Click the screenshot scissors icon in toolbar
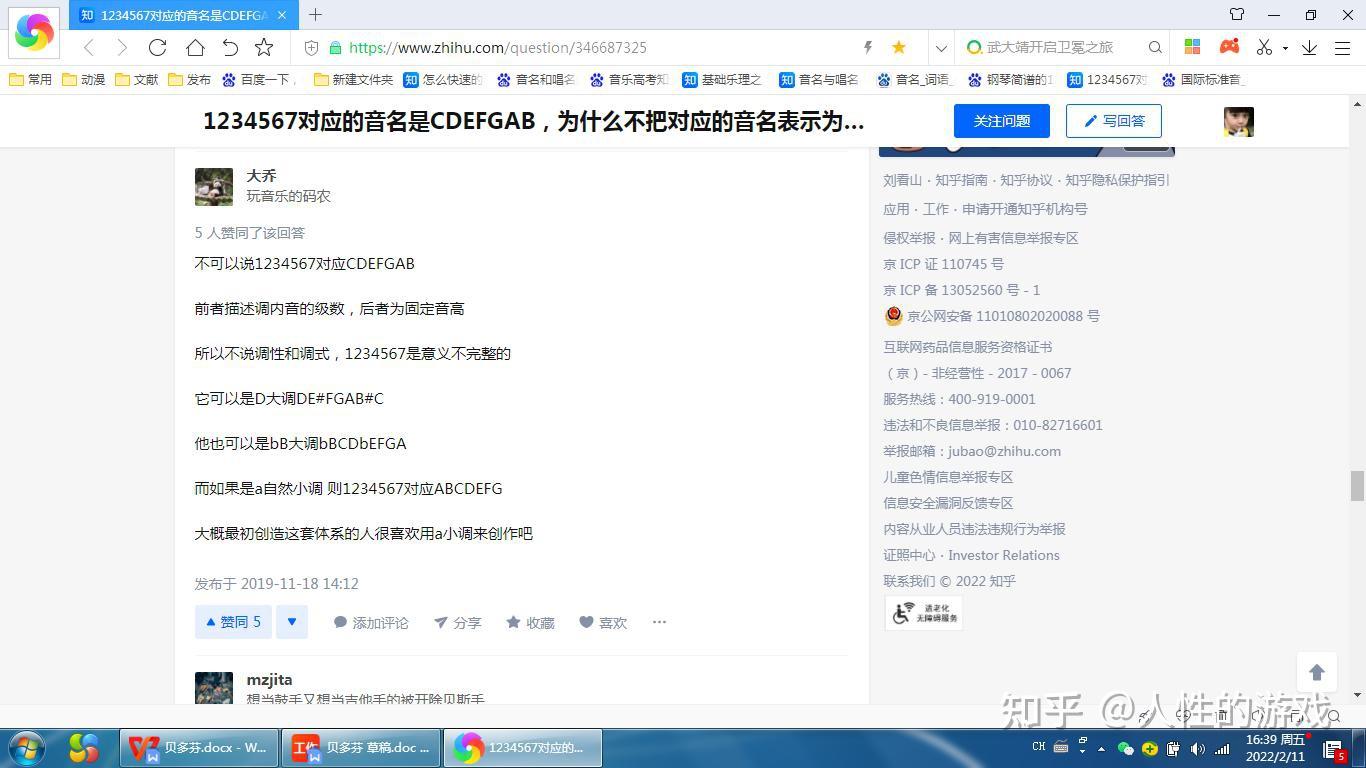 [1264, 47]
